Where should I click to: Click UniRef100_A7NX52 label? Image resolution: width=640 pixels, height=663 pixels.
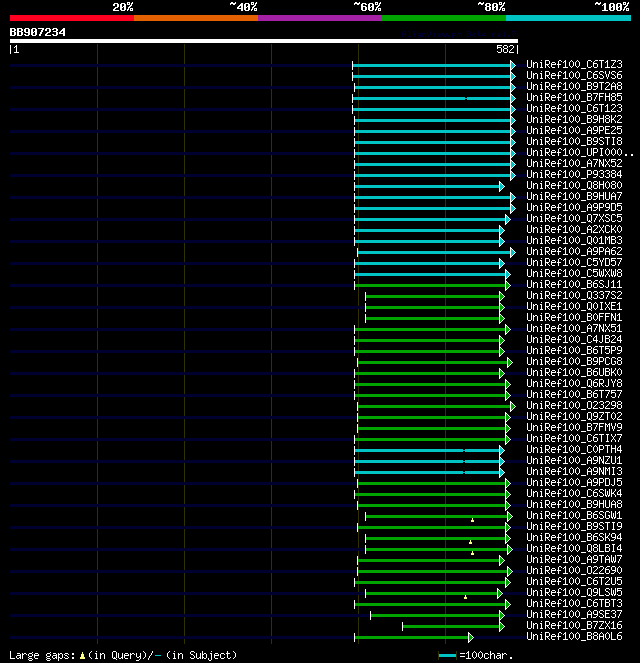click(x=574, y=163)
